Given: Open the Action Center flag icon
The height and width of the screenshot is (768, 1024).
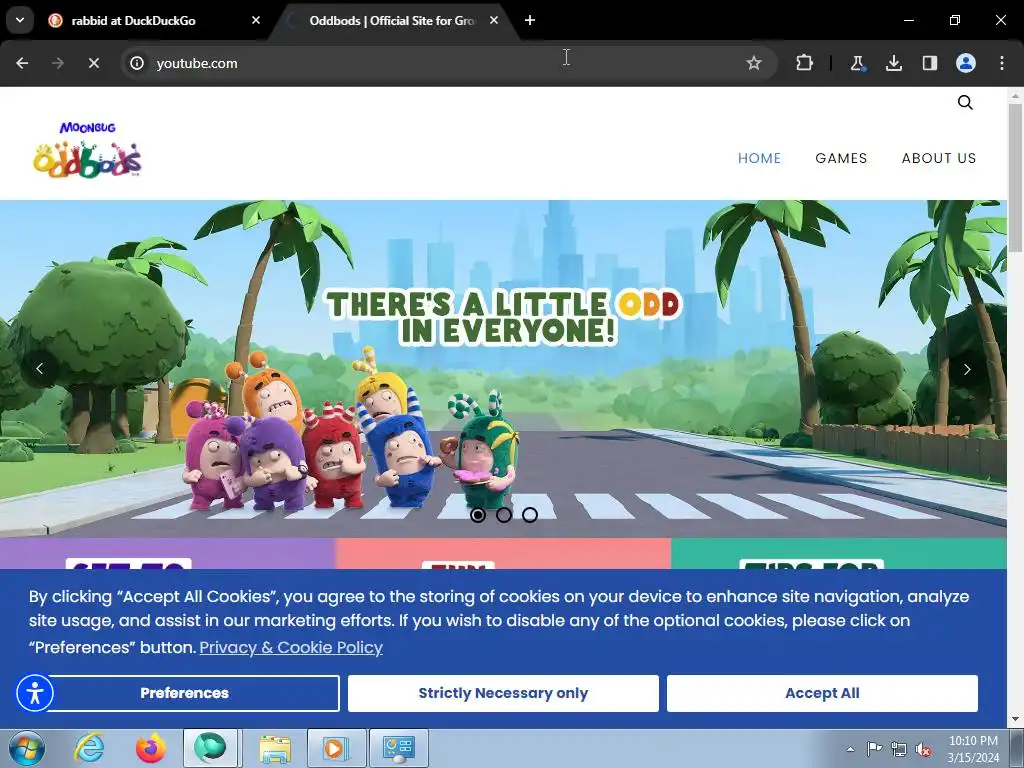Looking at the screenshot, I should [874, 749].
